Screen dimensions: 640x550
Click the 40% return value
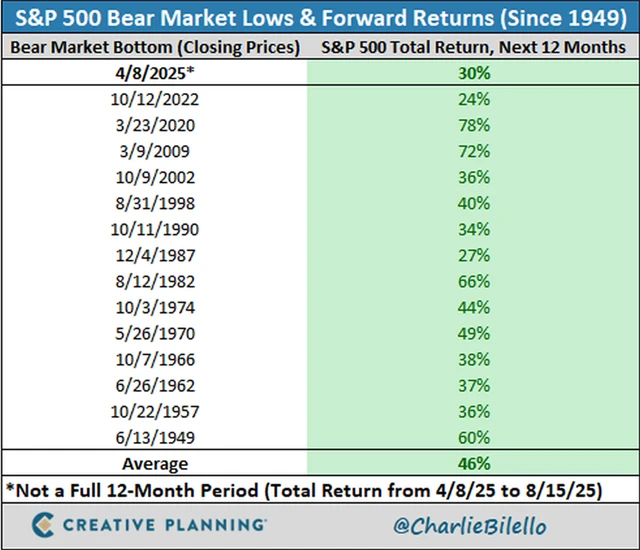pos(474,203)
